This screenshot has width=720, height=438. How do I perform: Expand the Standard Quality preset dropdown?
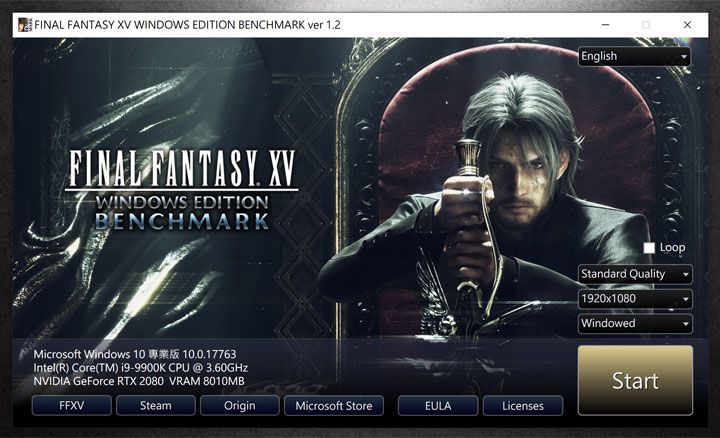coord(635,274)
